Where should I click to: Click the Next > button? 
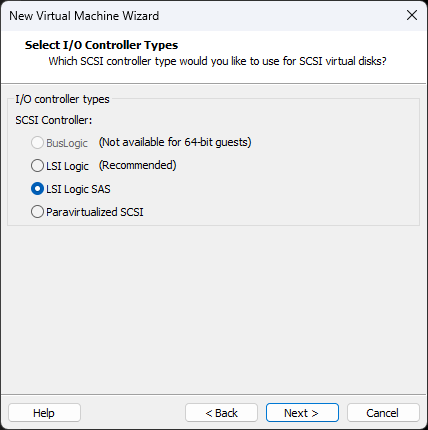(x=302, y=413)
